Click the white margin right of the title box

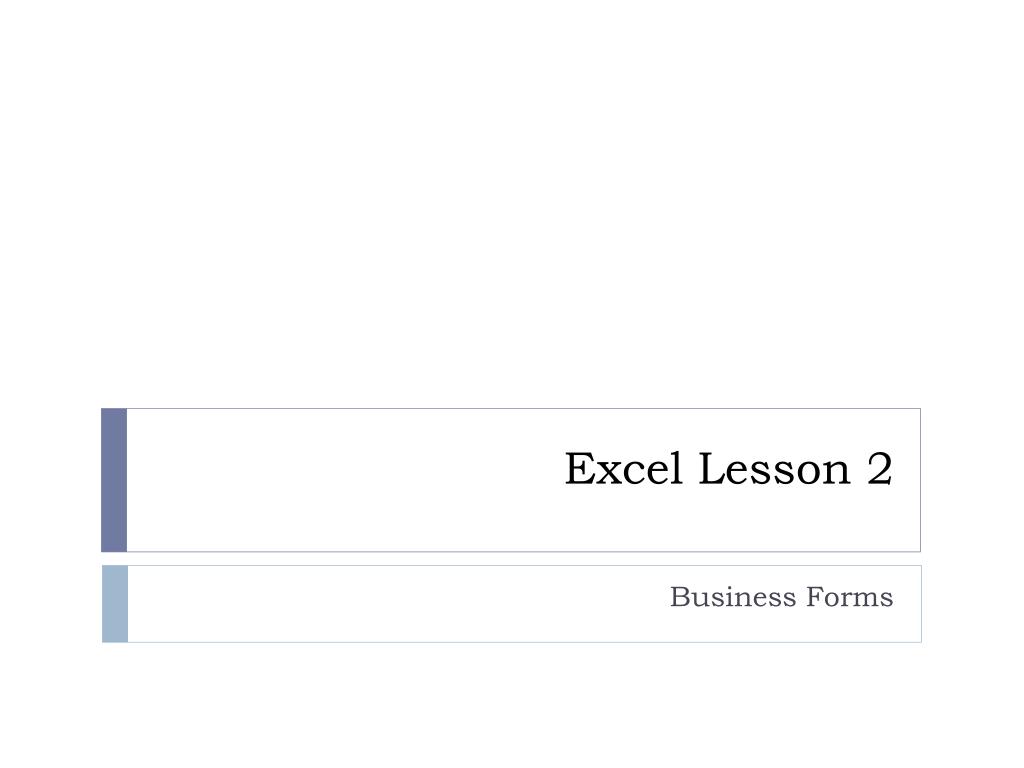[973, 480]
